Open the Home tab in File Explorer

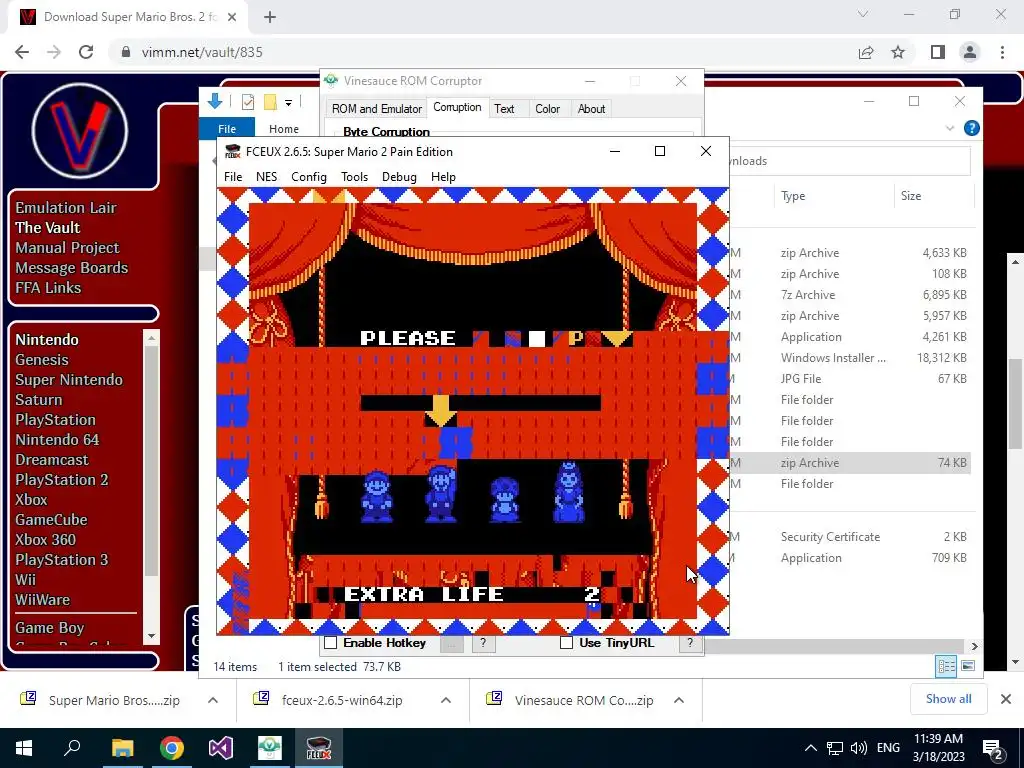283,129
